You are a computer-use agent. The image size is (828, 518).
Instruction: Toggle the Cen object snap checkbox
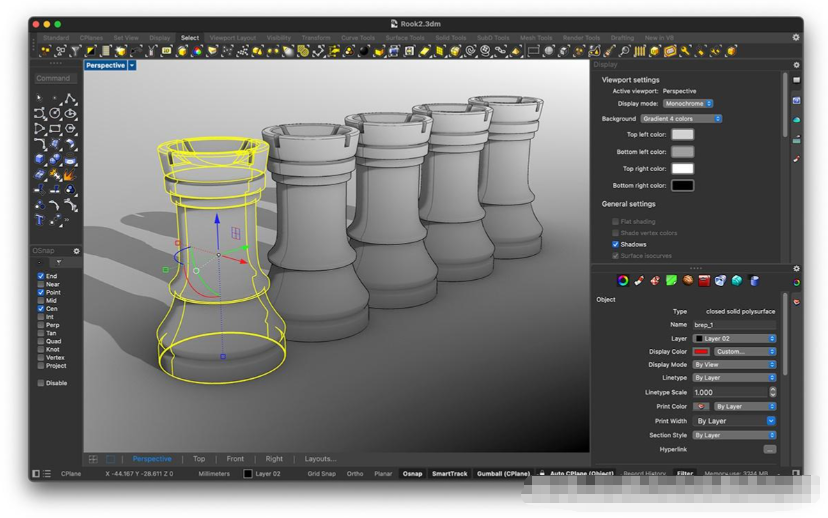click(x=41, y=308)
